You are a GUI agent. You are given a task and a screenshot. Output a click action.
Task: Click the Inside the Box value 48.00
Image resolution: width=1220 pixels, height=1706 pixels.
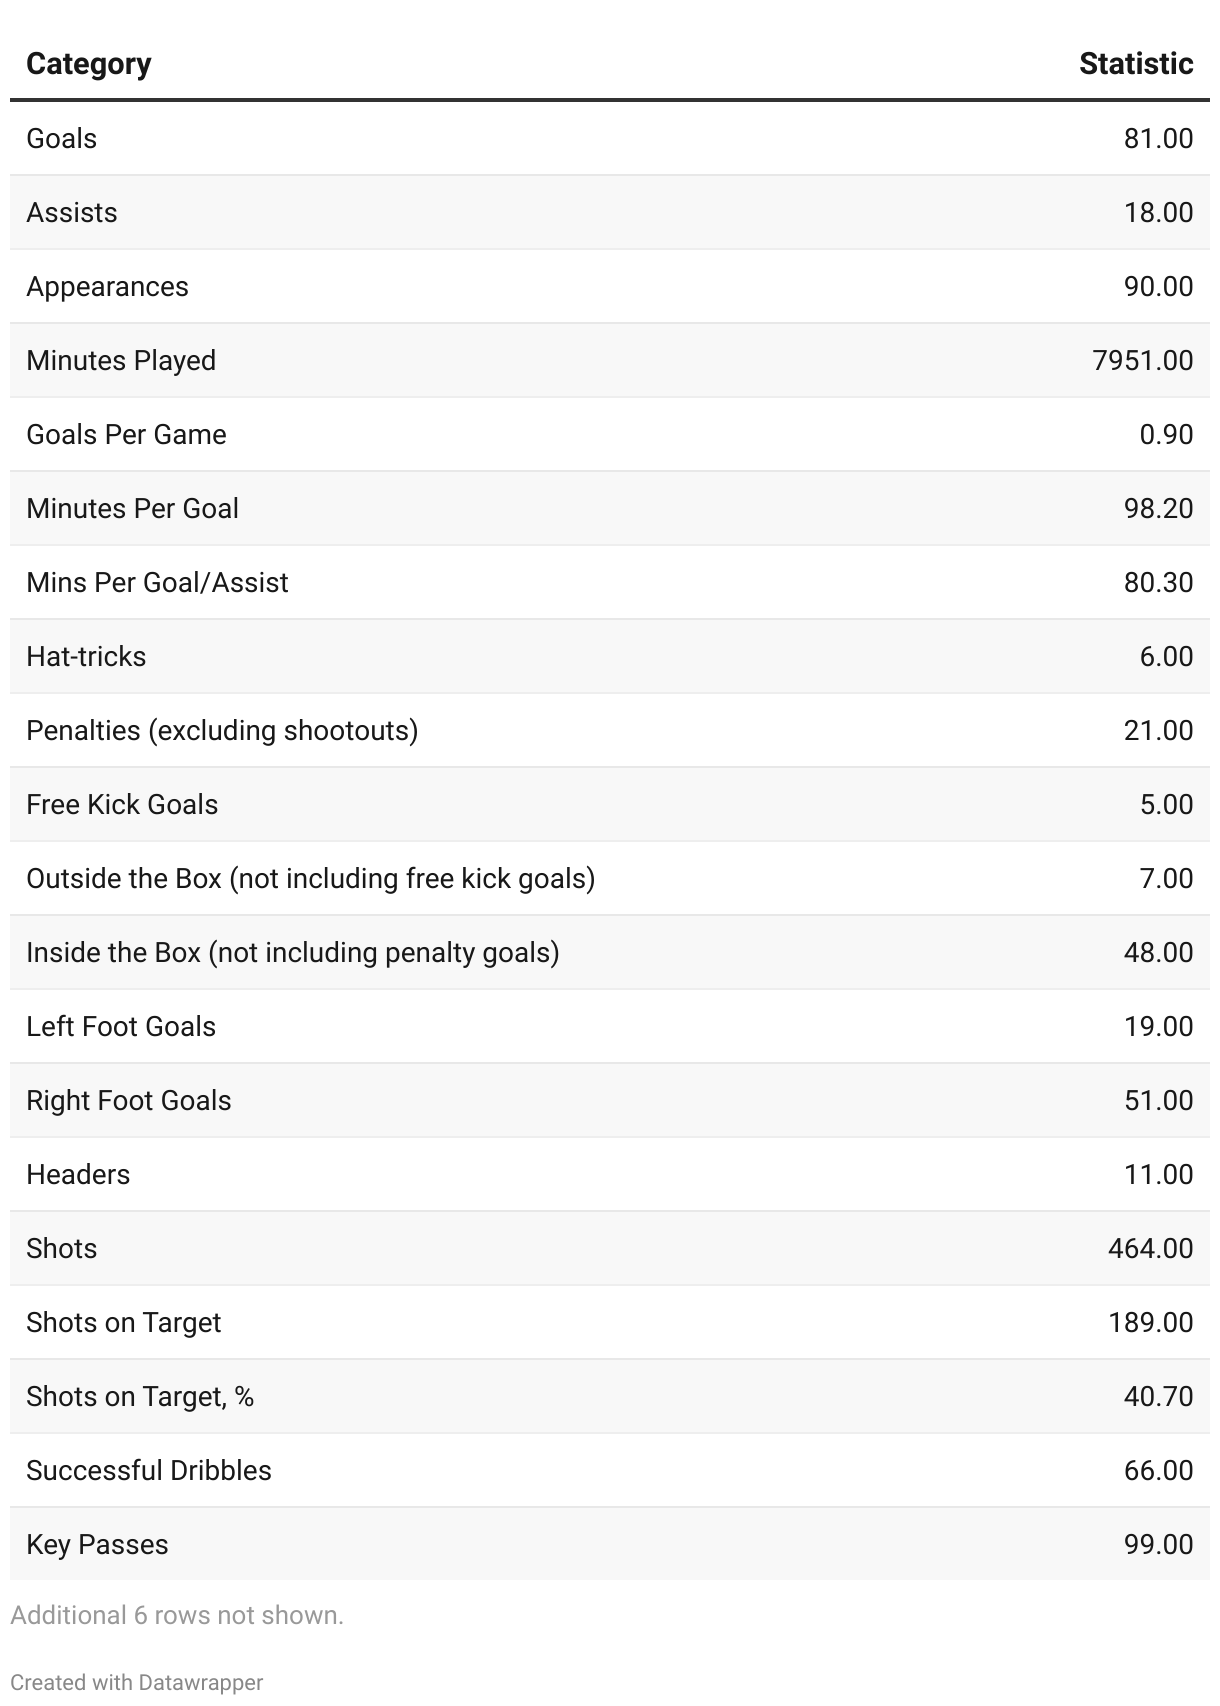coord(1158,952)
